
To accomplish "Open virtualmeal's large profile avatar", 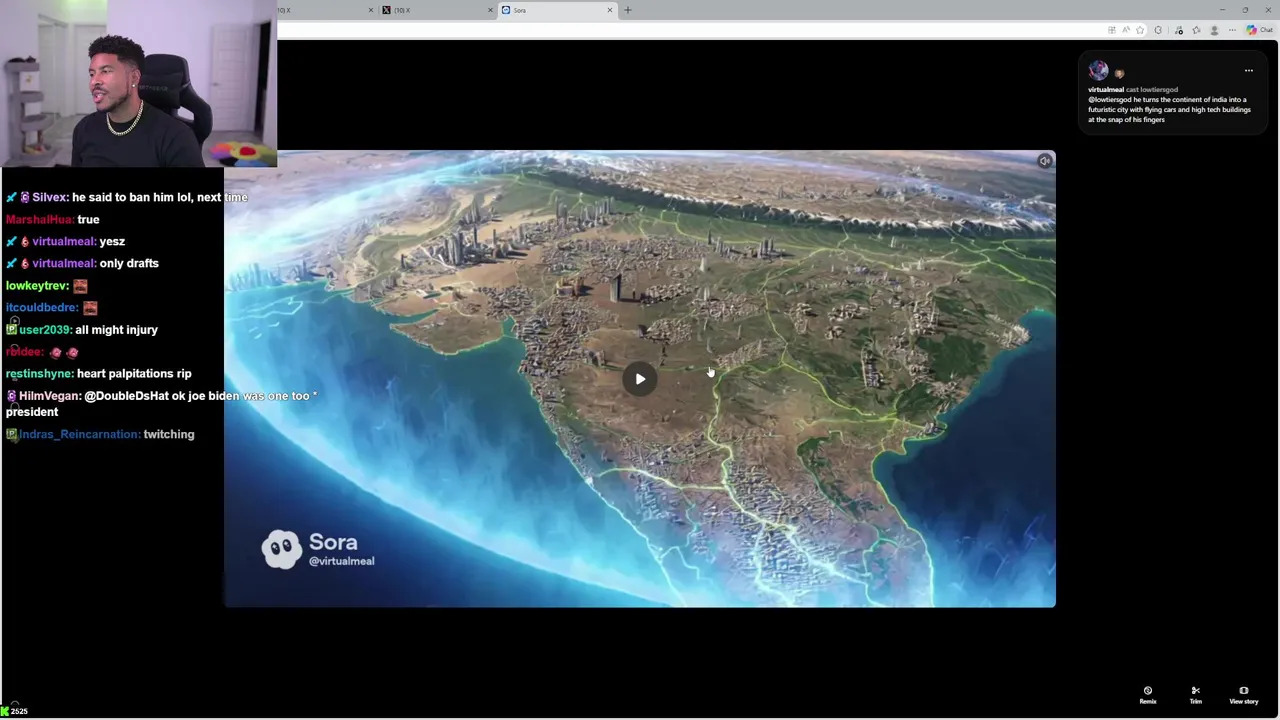I will pos(1099,70).
